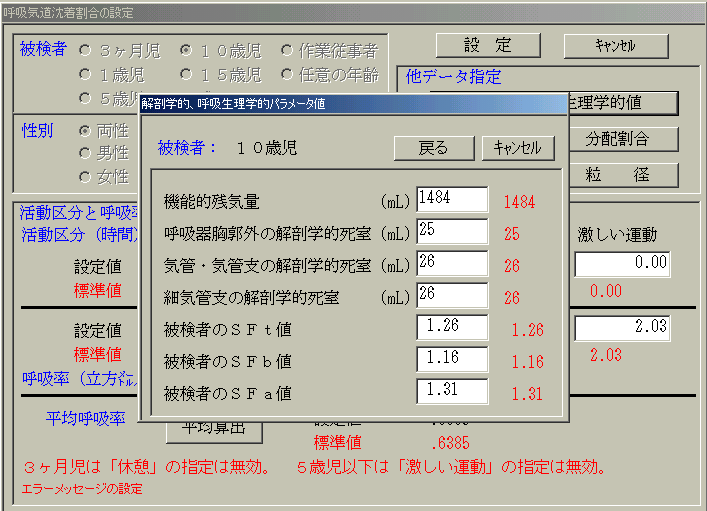Select the 15歳児 radio option
Viewport: 707px width, 511px height.
(187, 74)
